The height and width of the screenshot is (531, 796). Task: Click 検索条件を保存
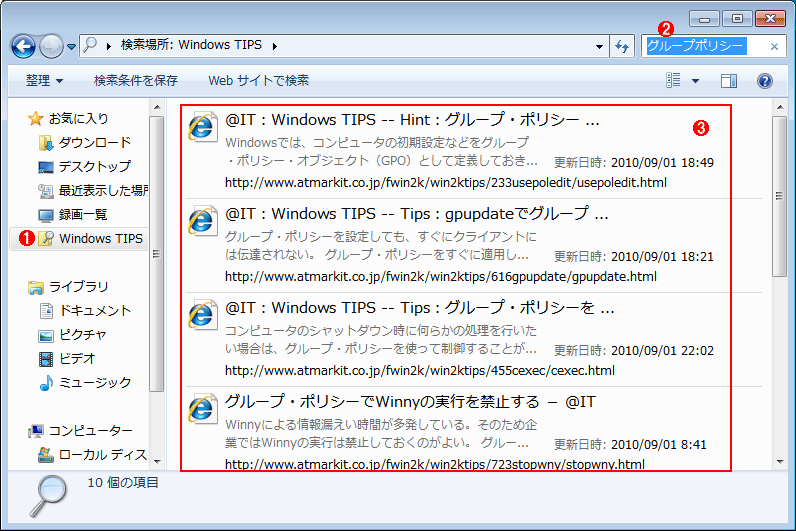[x=136, y=80]
